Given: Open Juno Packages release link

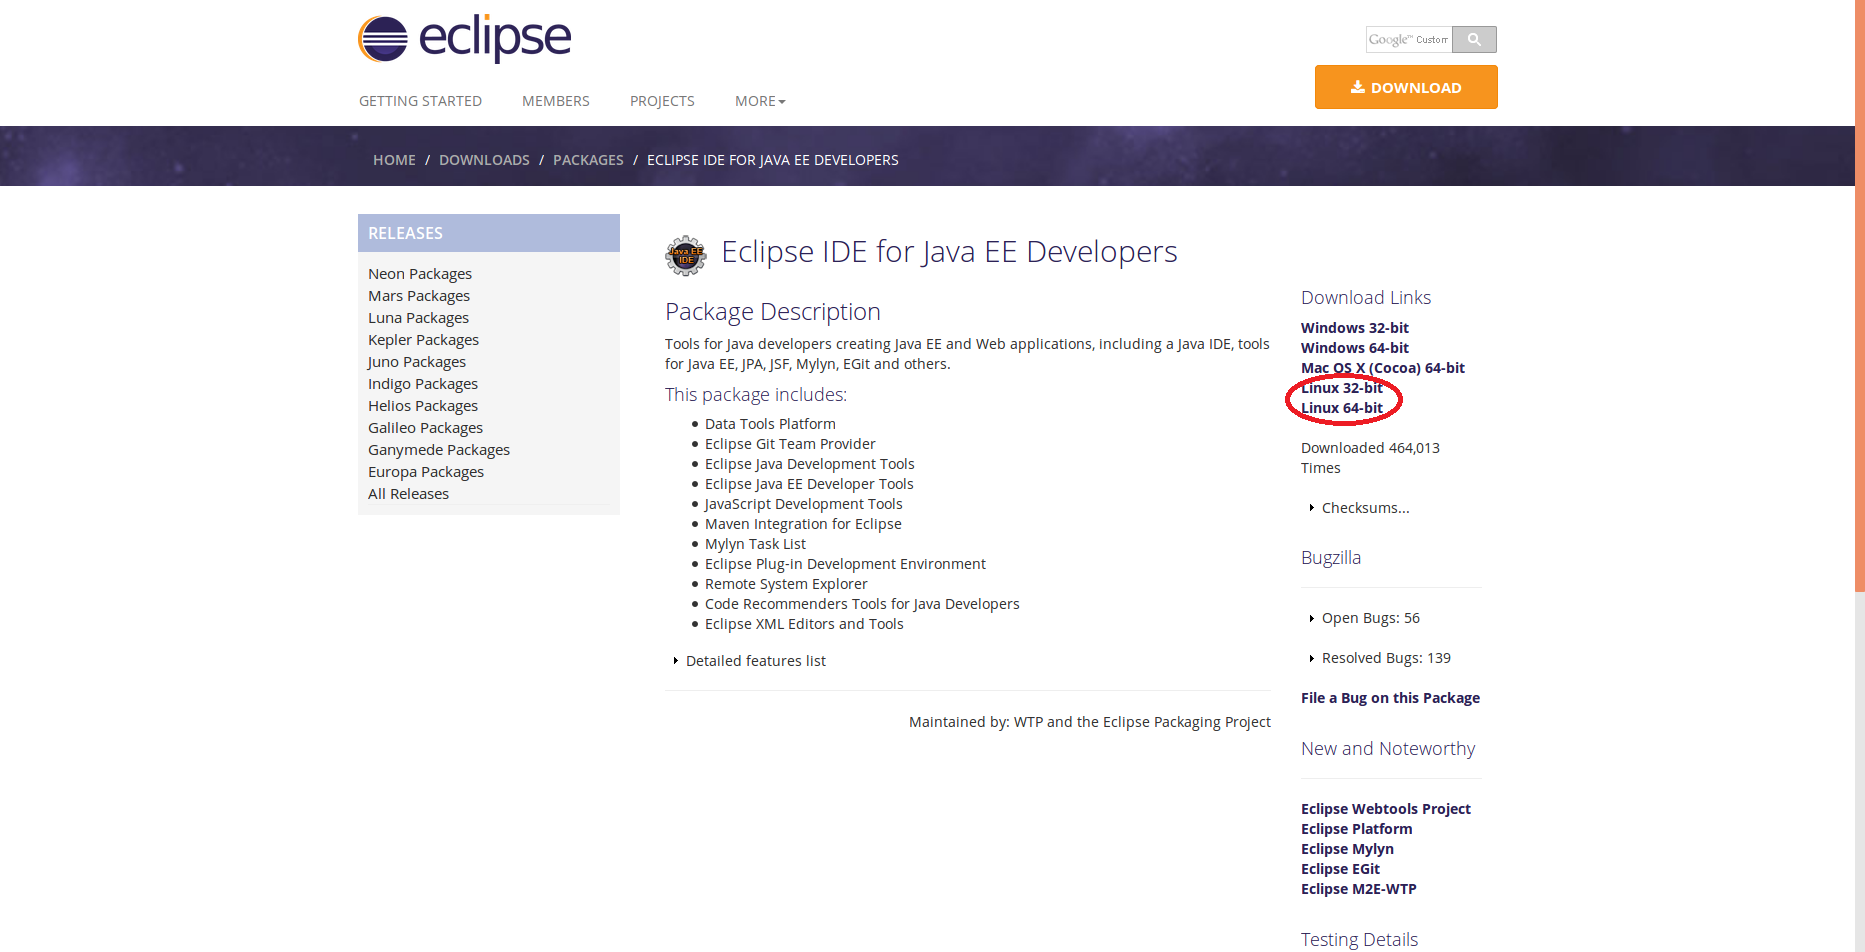Looking at the screenshot, I should [x=417, y=362].
